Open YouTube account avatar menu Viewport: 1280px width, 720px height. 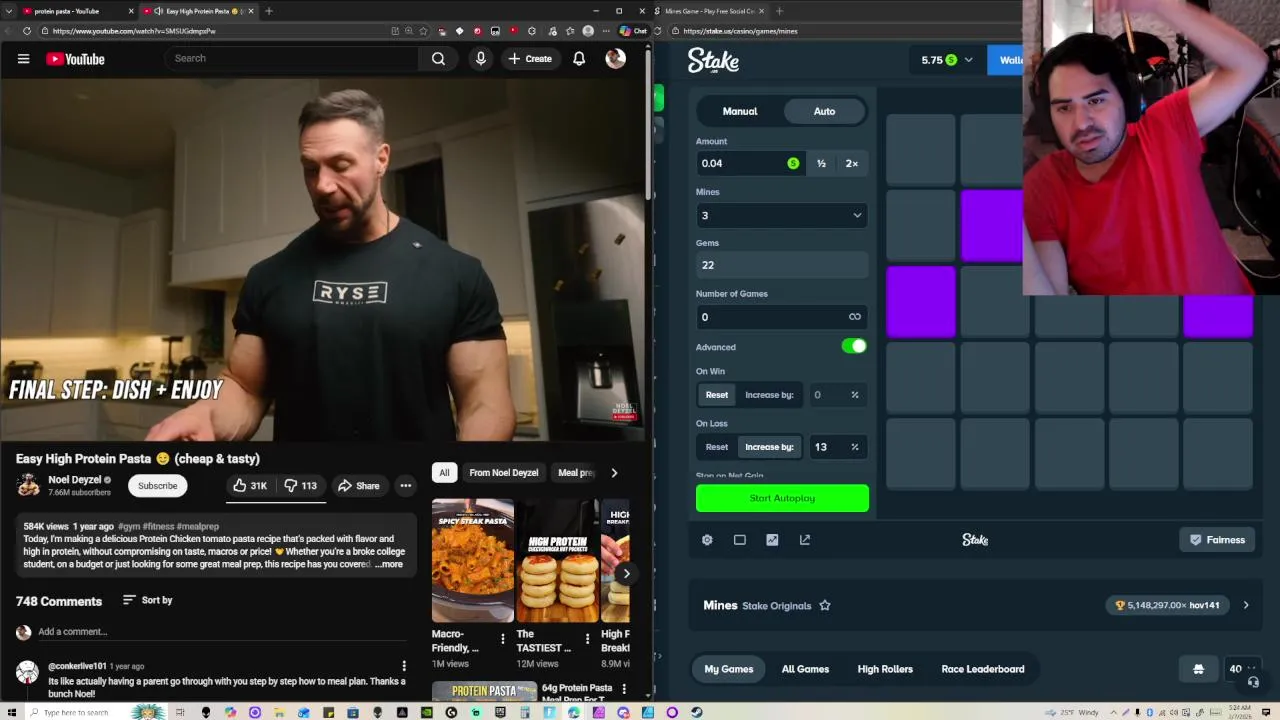[615, 59]
